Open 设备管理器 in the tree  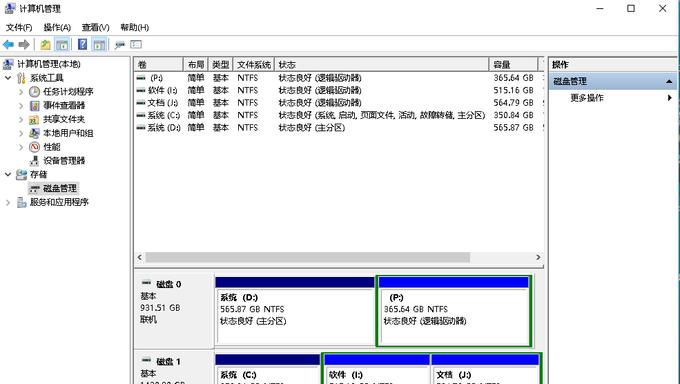64,161
